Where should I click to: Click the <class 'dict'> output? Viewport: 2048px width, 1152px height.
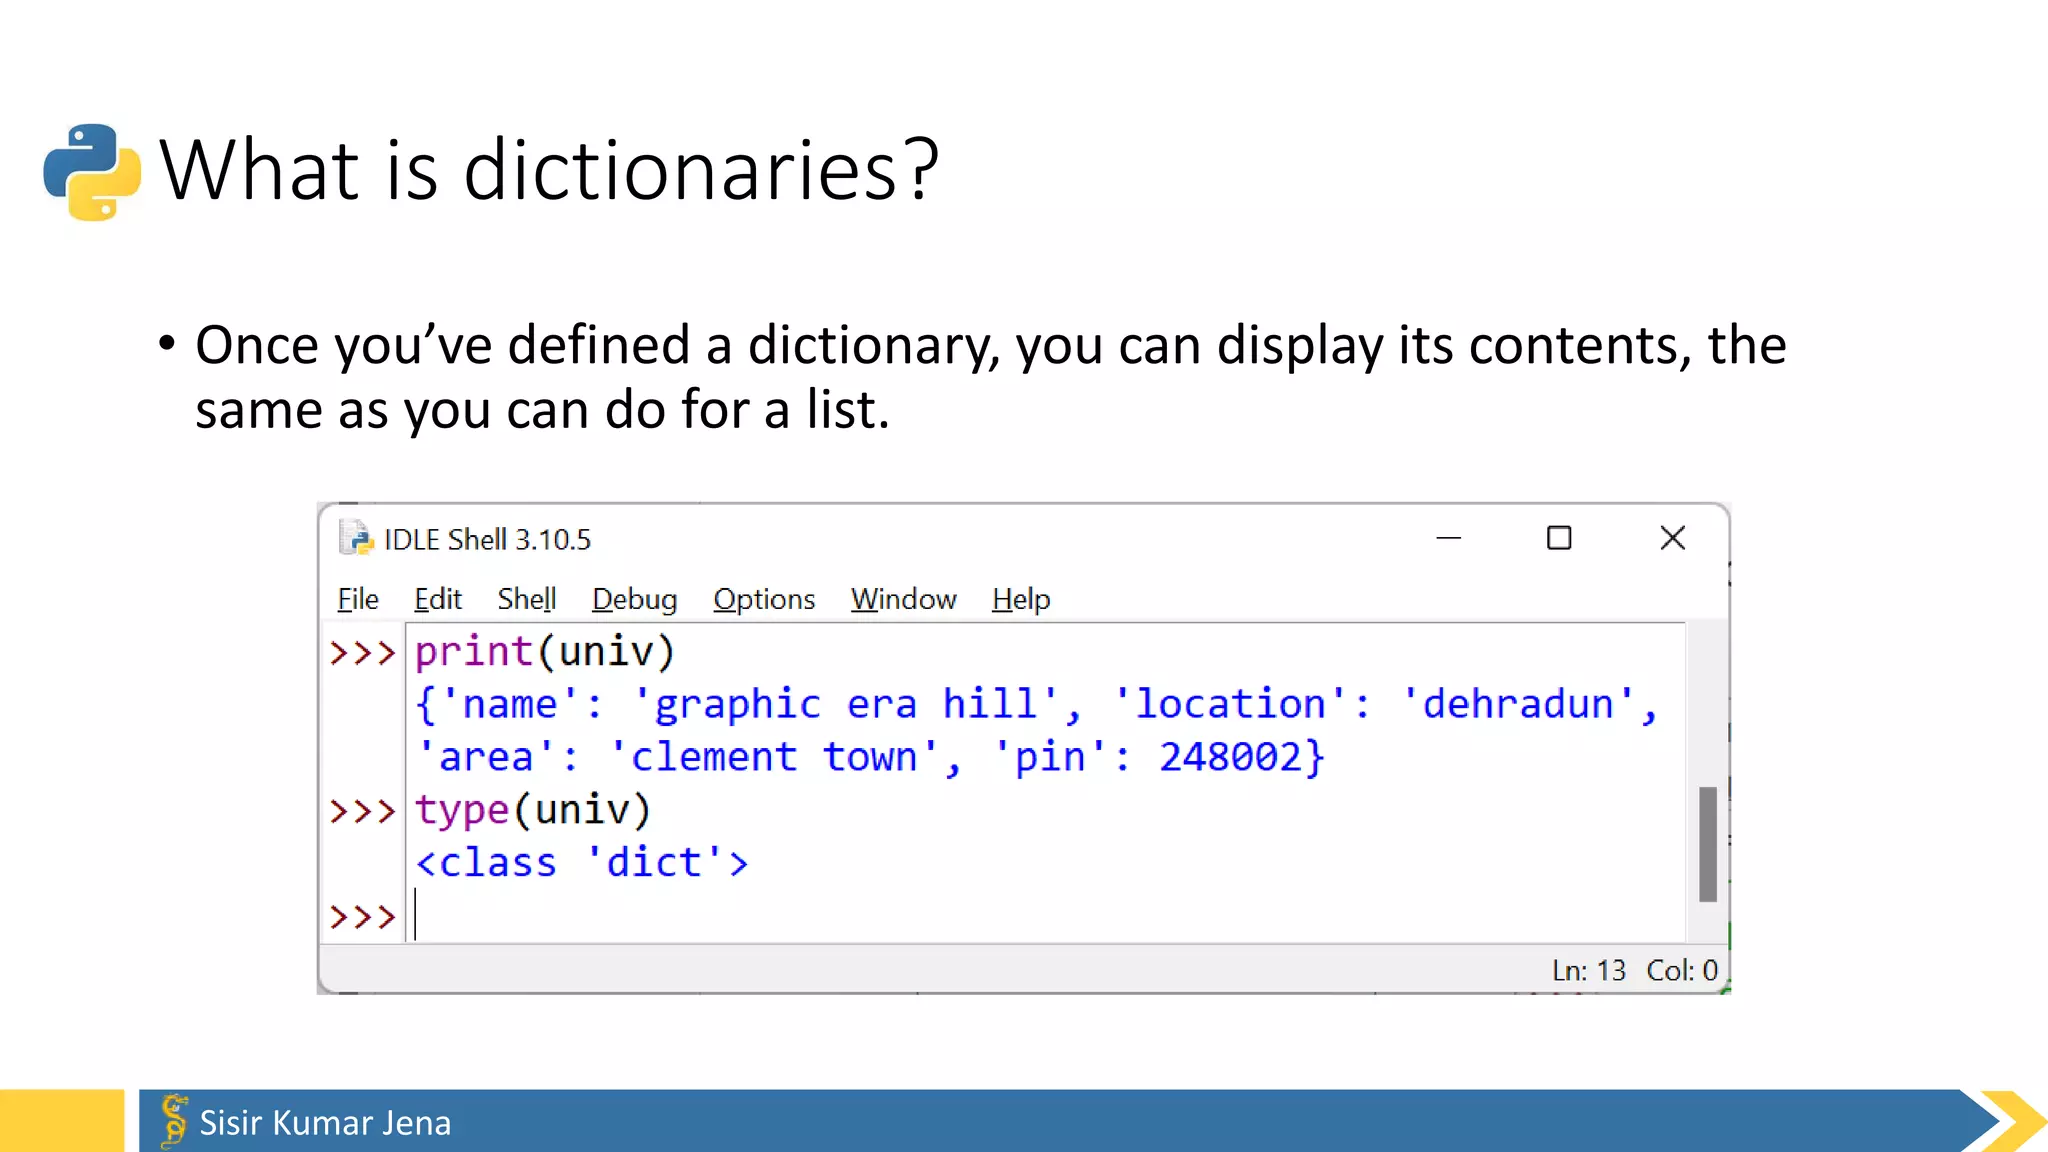581,863
